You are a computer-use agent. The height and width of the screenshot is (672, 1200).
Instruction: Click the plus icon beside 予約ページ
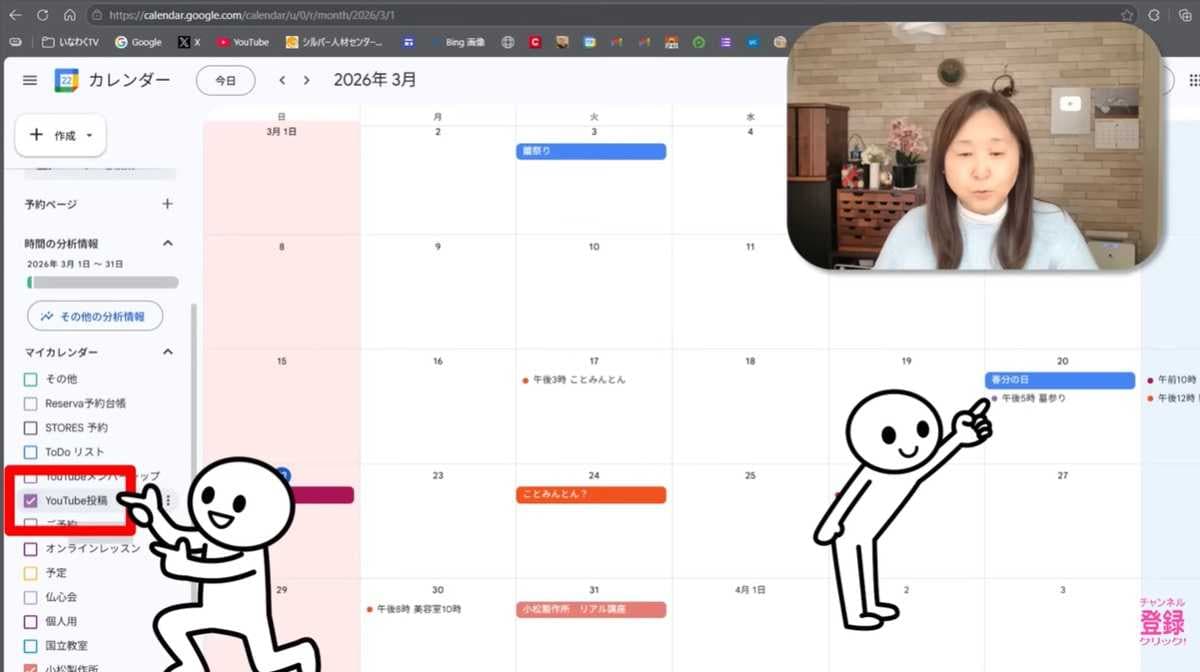click(167, 204)
